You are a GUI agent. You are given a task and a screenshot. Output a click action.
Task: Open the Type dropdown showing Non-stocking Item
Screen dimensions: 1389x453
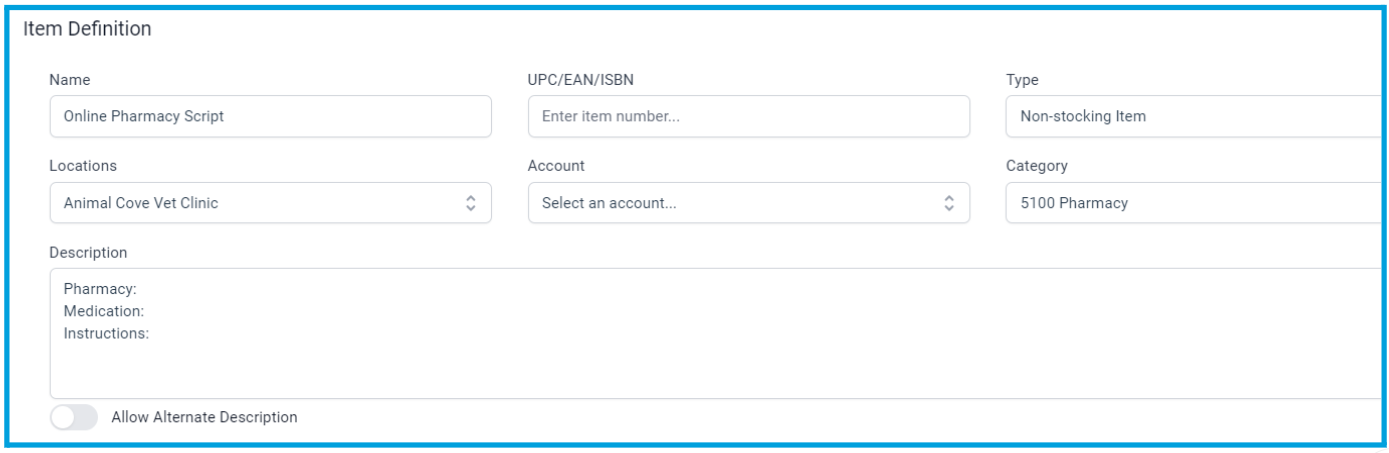point(1195,116)
